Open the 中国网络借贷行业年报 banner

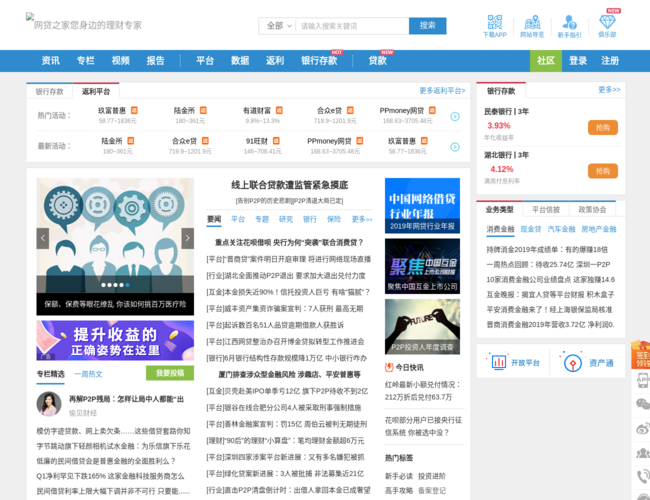[422, 206]
